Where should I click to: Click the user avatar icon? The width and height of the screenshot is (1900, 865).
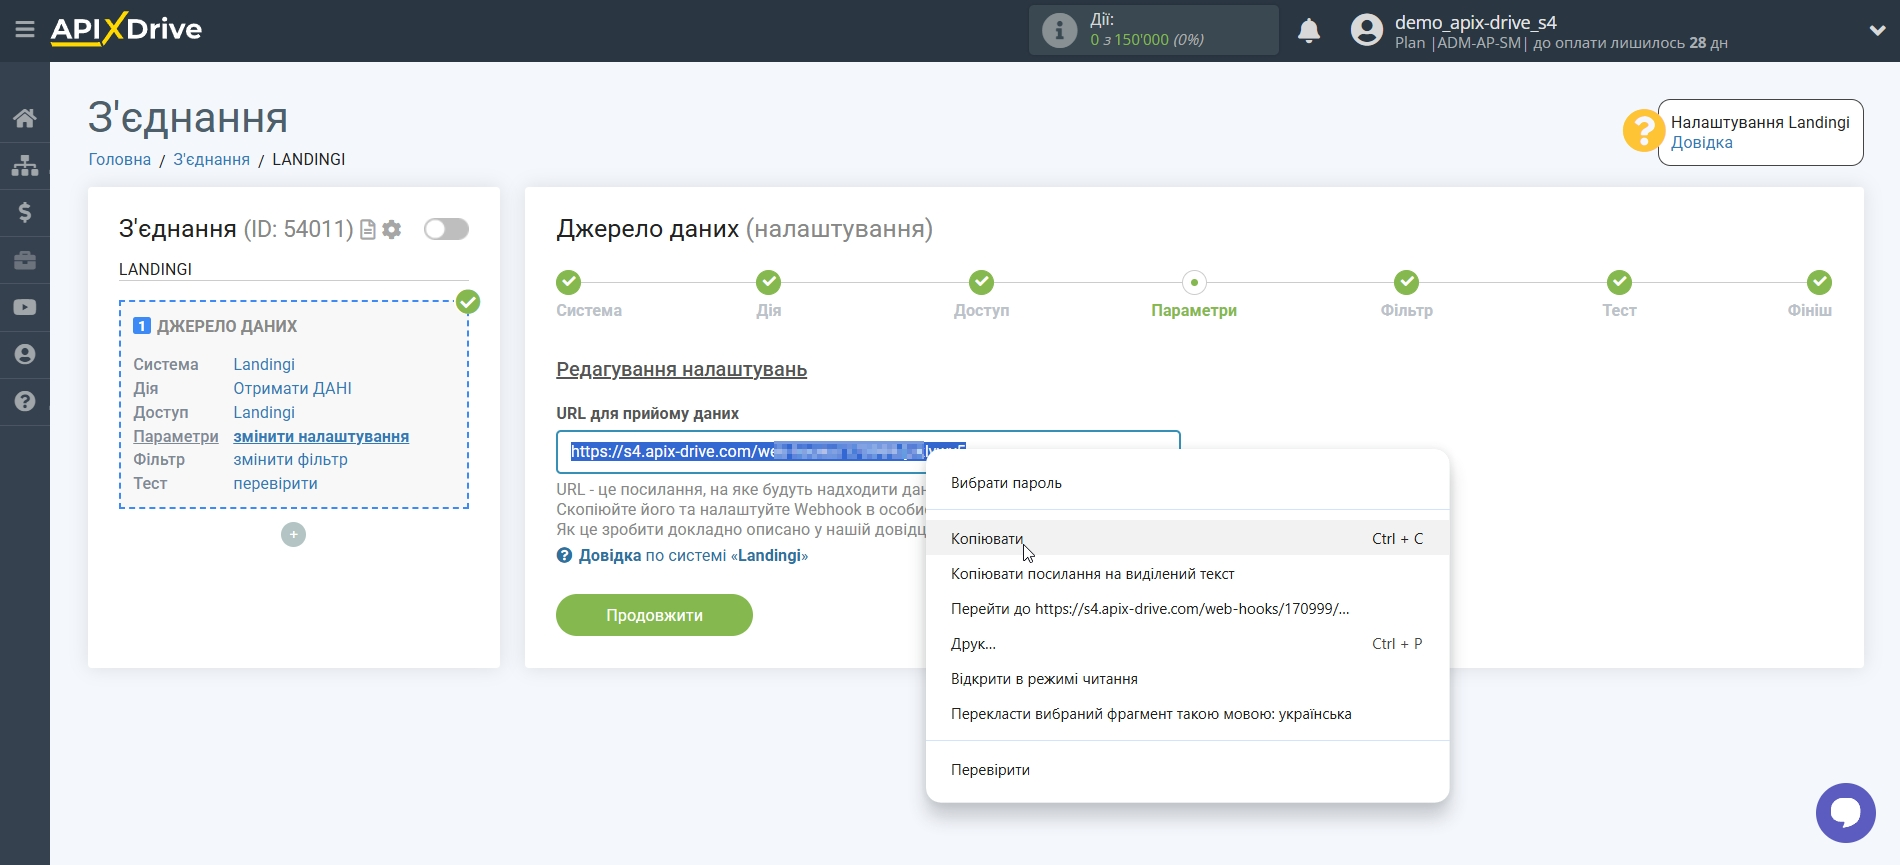pyautogui.click(x=1366, y=30)
